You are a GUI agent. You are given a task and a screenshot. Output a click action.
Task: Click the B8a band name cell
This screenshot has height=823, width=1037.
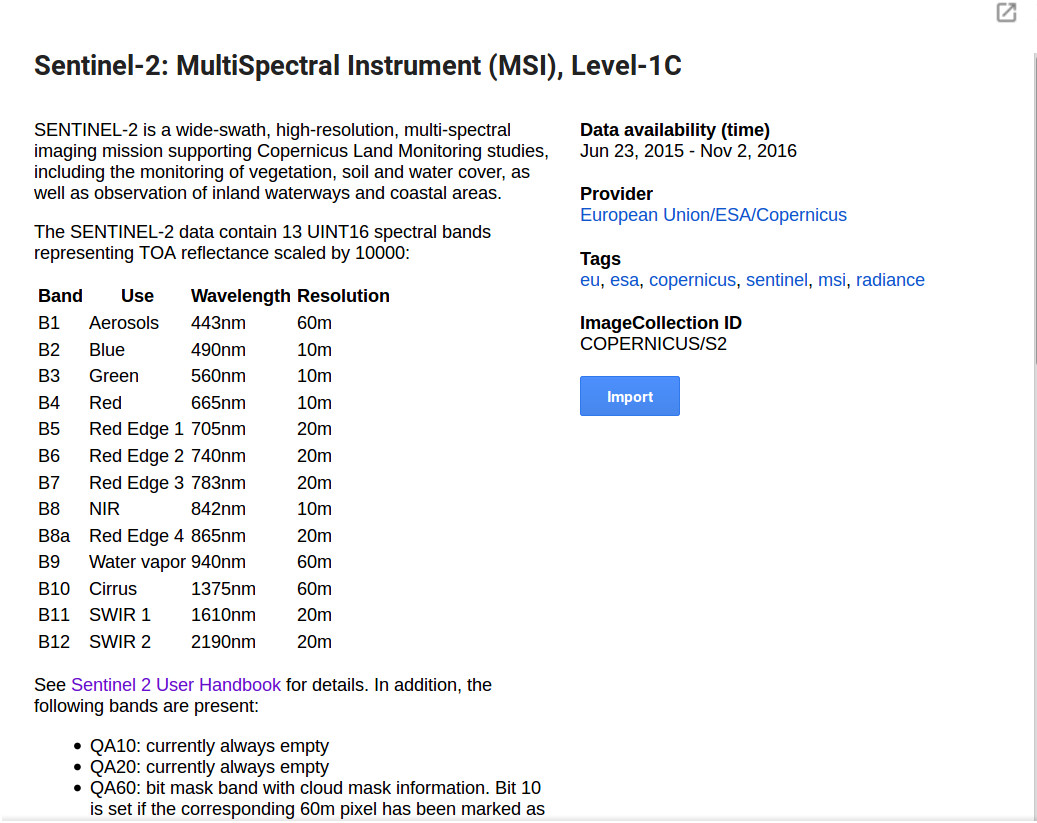point(54,536)
